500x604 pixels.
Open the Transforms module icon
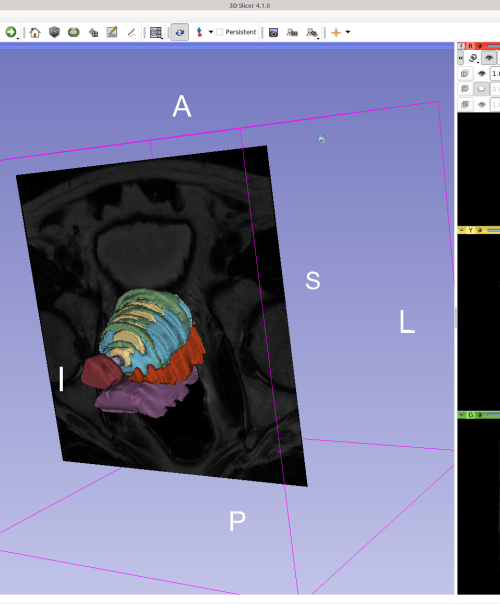click(93, 32)
